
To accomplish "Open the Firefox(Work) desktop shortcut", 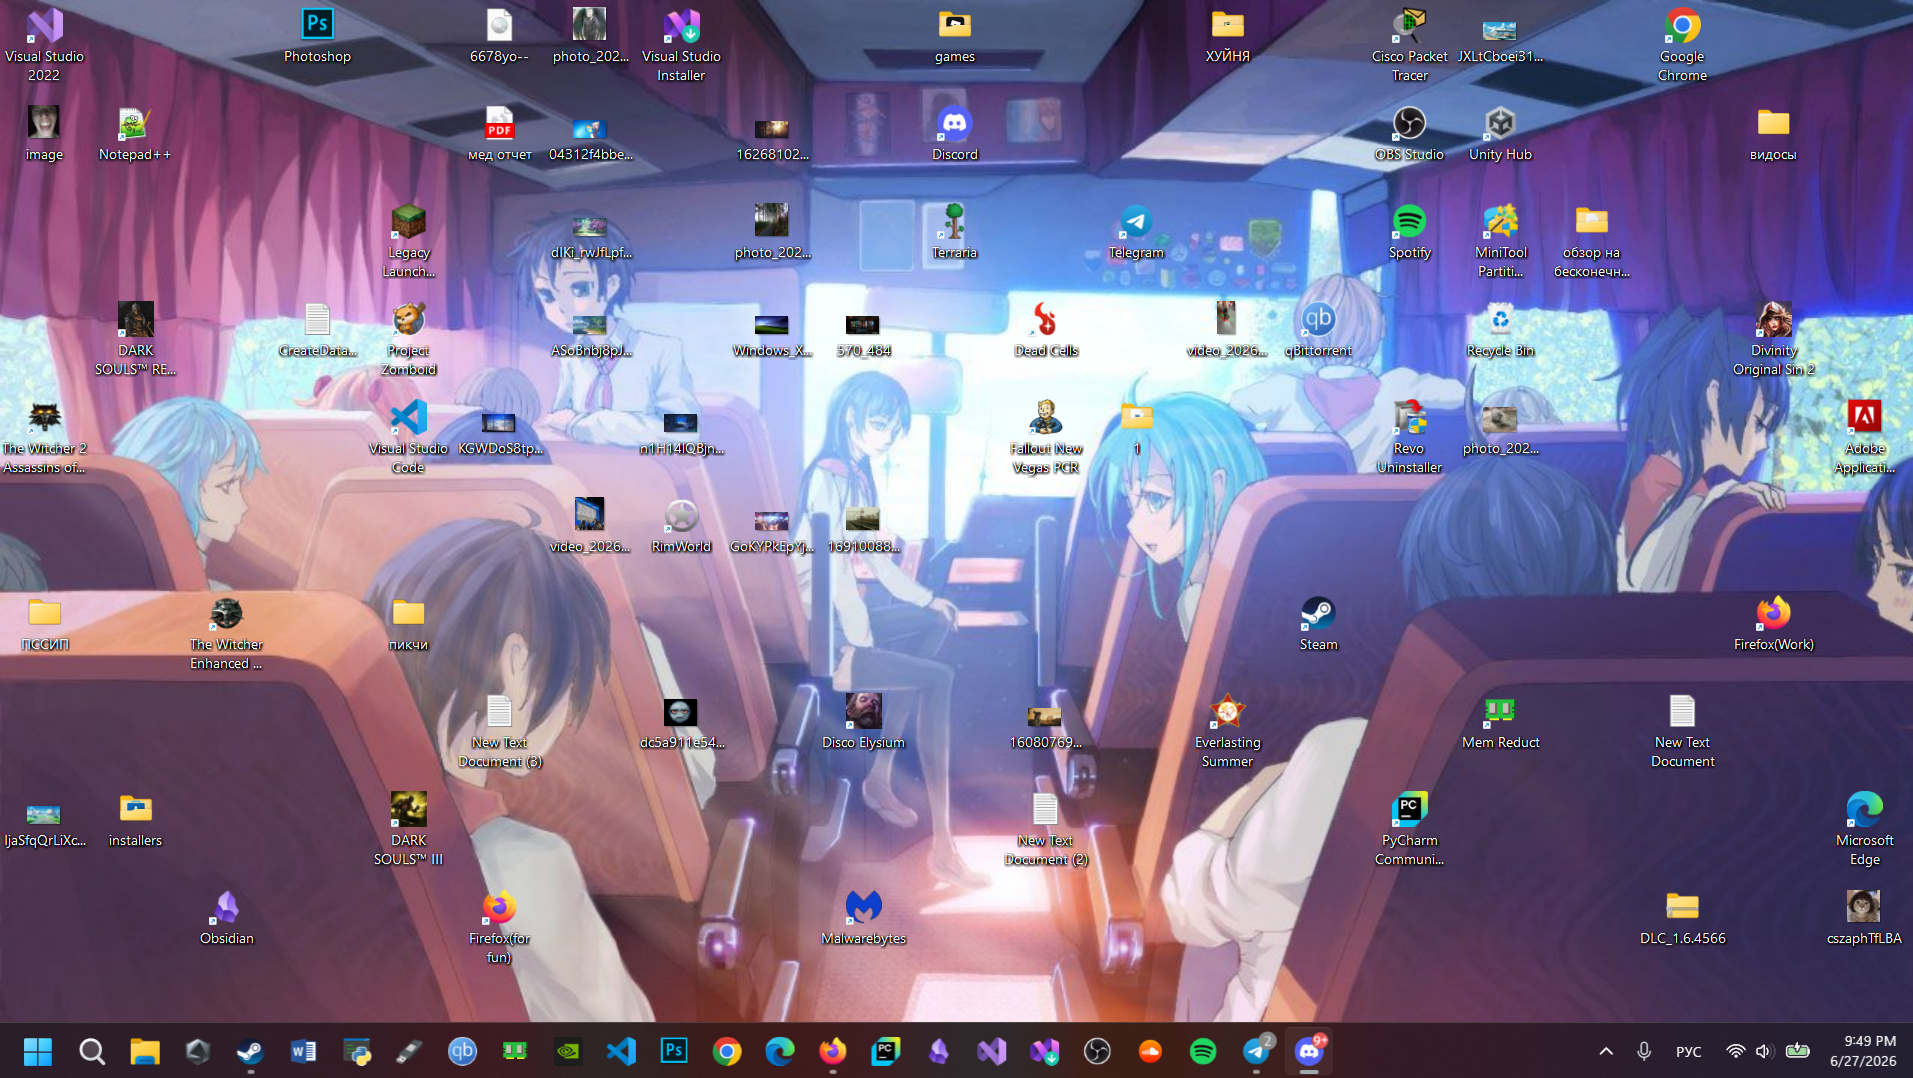I will click(1773, 624).
